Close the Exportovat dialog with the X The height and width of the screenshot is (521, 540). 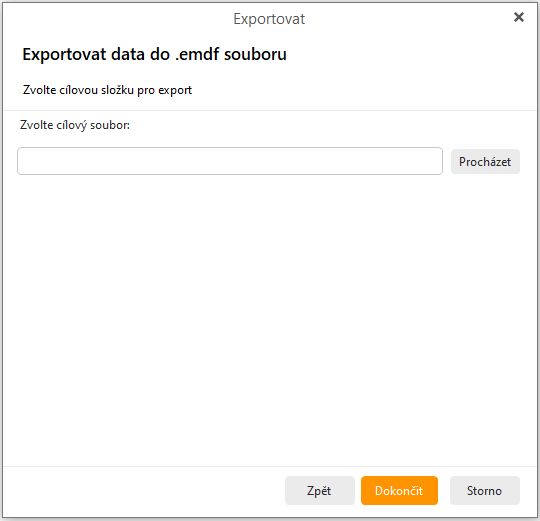(x=519, y=17)
